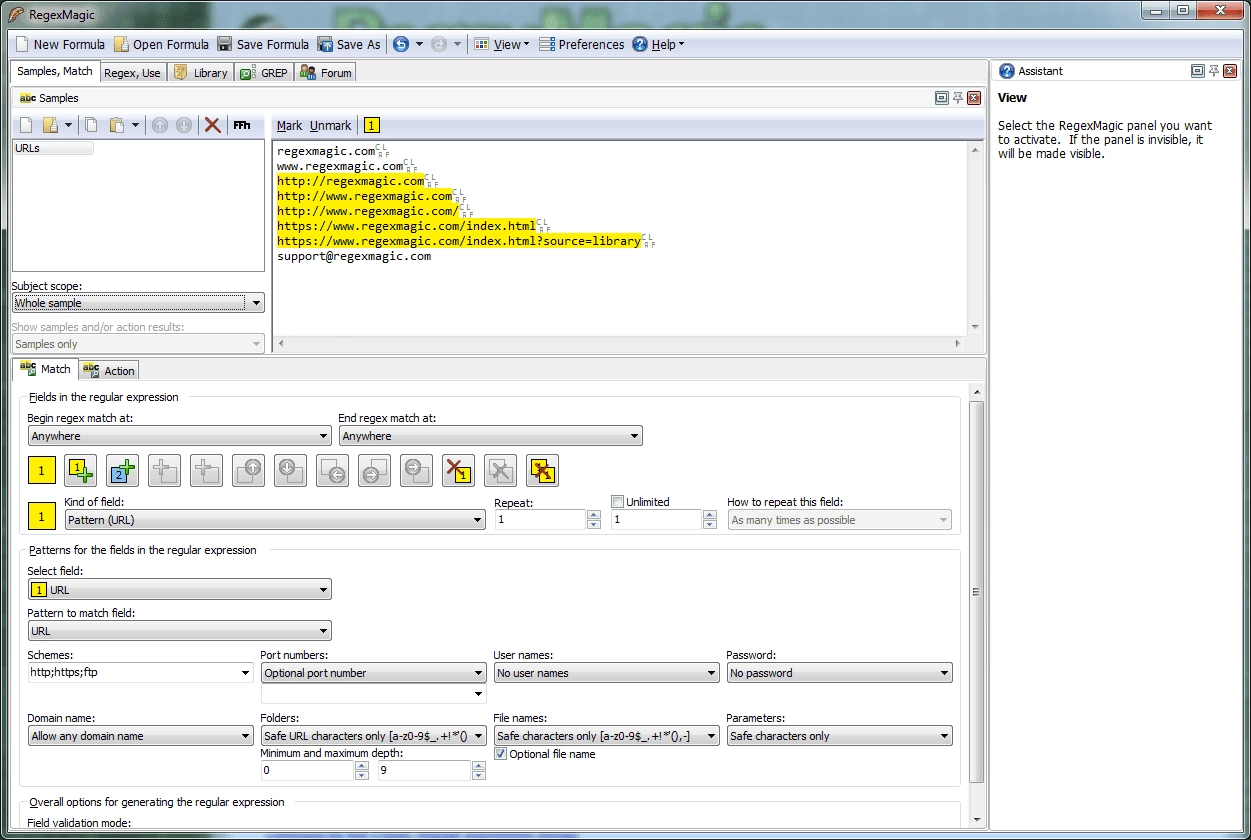This screenshot has height=840, width=1251.
Task: Click the paste sample clipboard icon
Action: pos(117,125)
